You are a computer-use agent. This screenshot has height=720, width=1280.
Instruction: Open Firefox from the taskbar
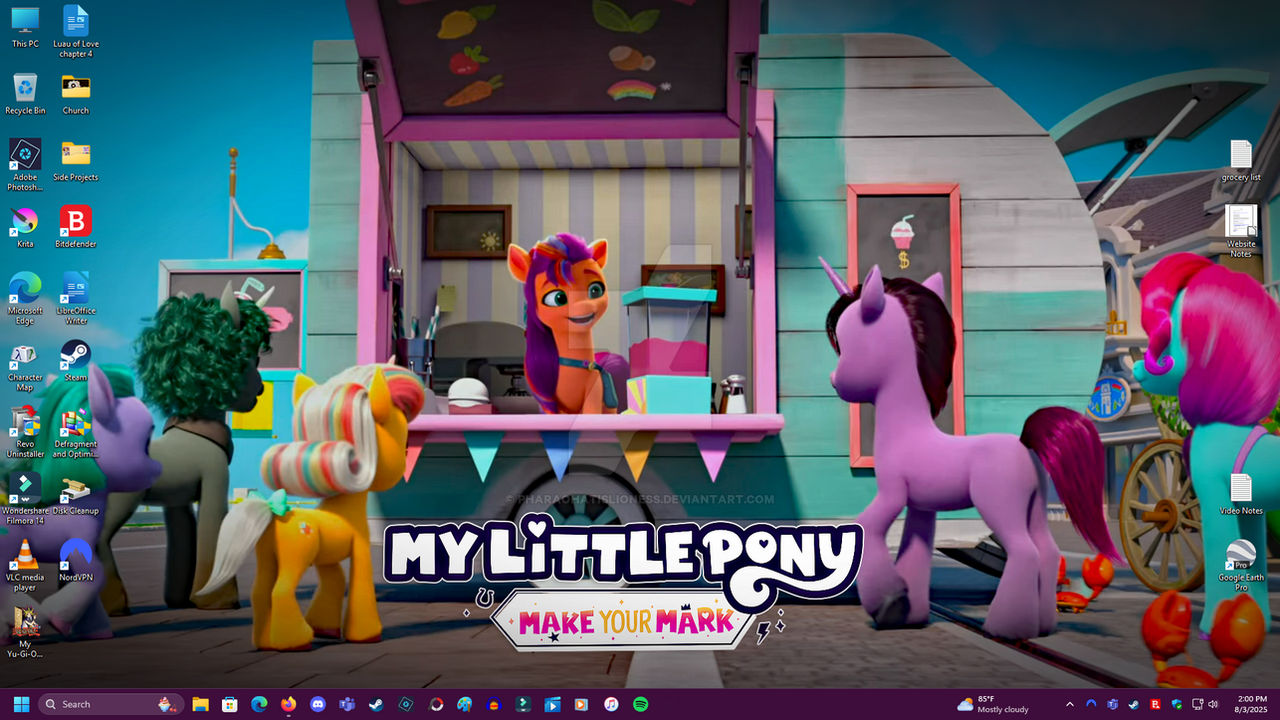289,704
